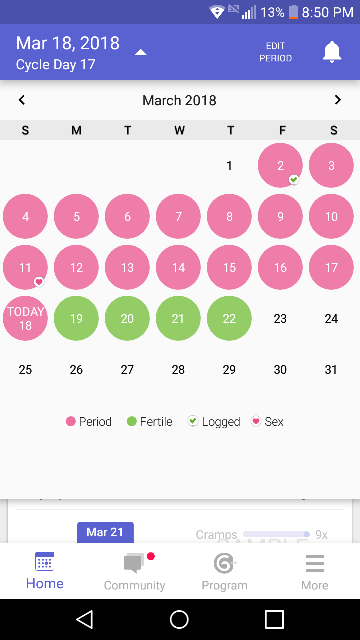Viewport: 360px width, 640px height.
Task: Tap the Home calendar icon
Action: pos(44,562)
